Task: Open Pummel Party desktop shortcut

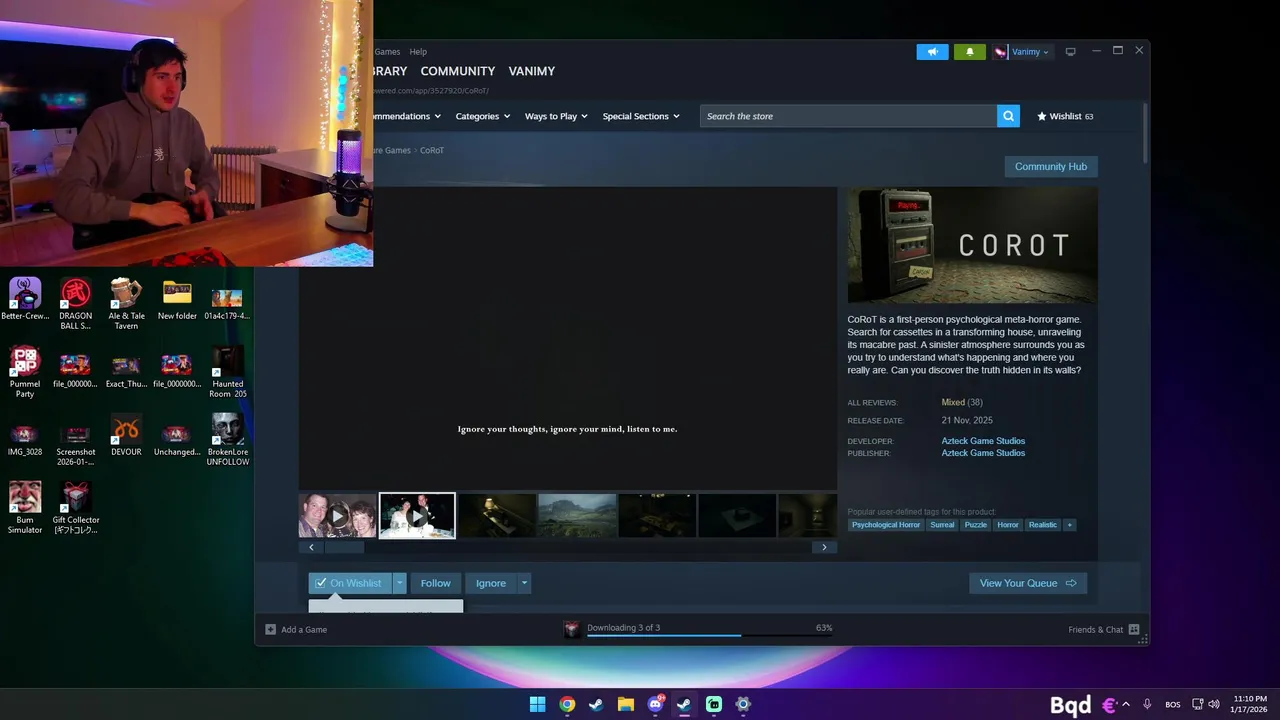Action: [x=25, y=372]
